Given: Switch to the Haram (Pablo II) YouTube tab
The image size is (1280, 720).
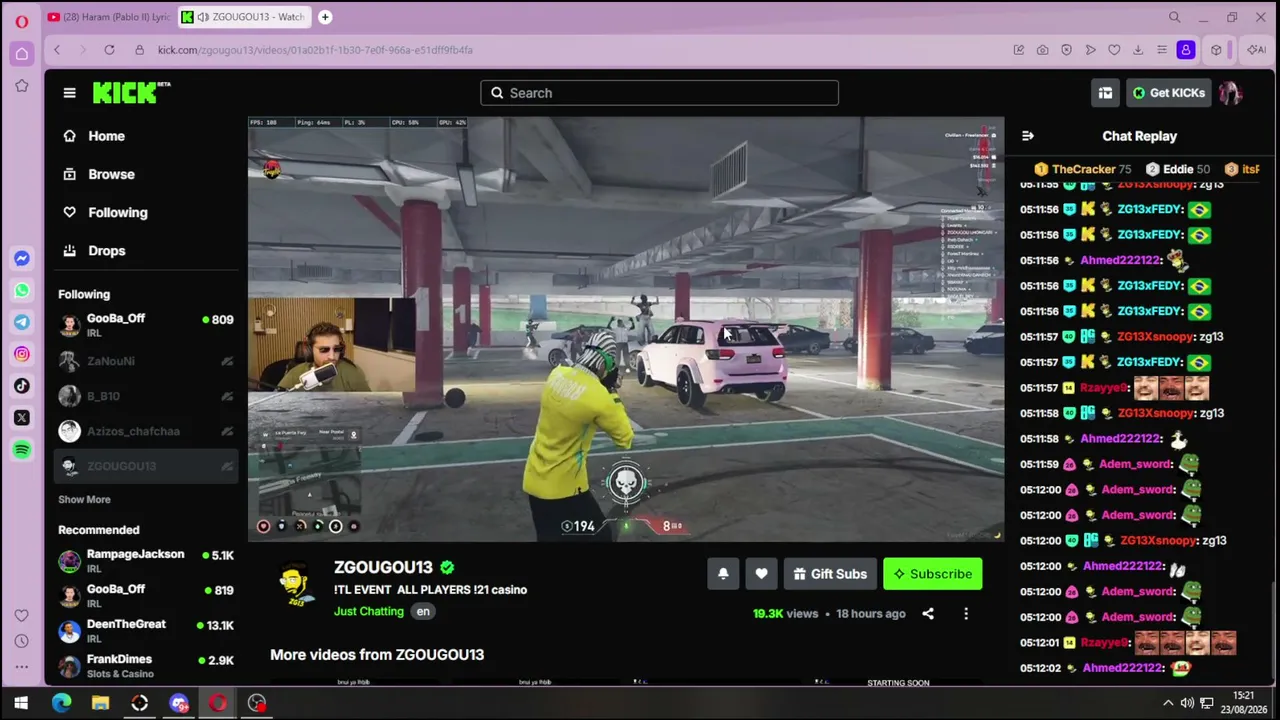Looking at the screenshot, I should pos(108,17).
